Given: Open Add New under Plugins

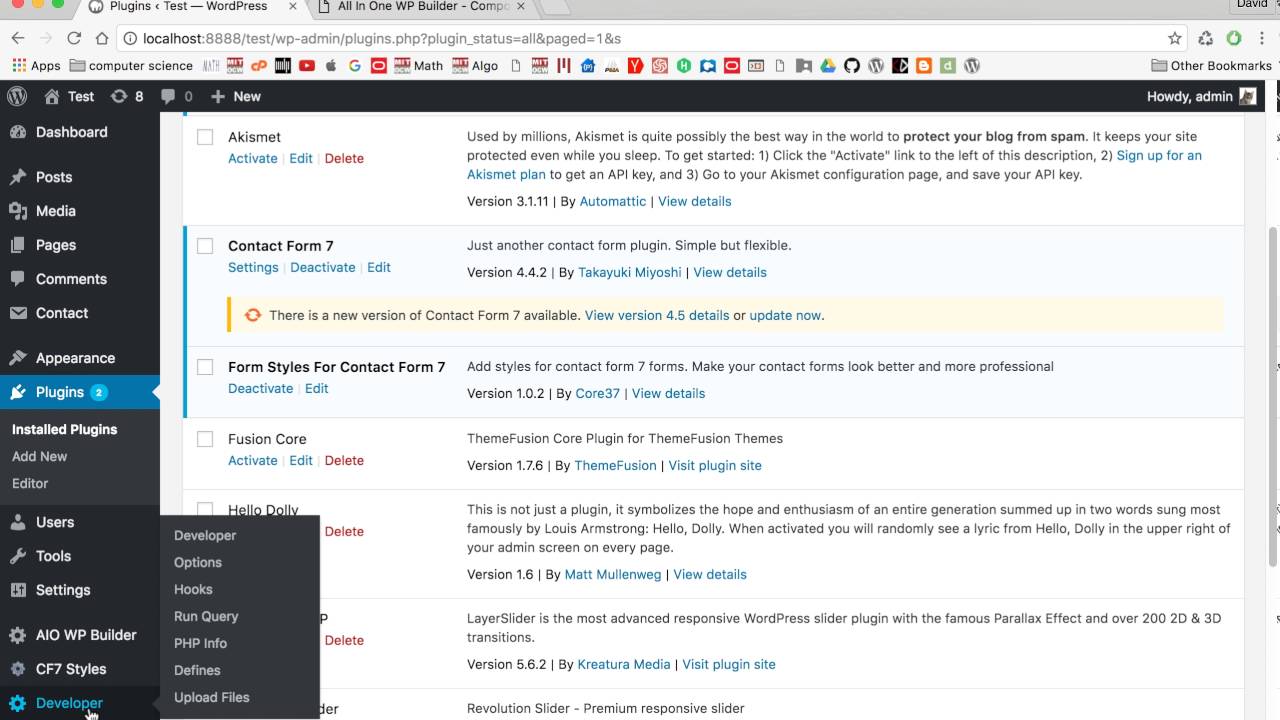Looking at the screenshot, I should [40, 456].
